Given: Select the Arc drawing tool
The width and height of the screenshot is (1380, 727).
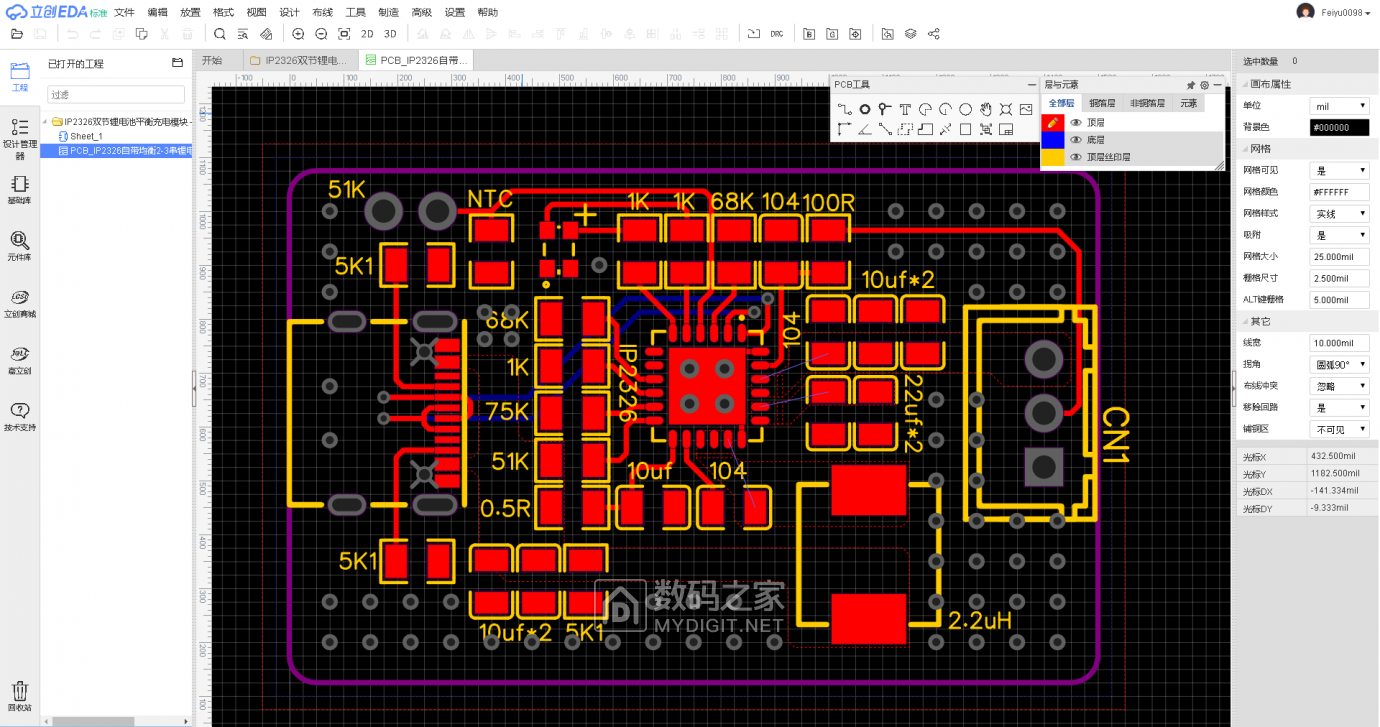Looking at the screenshot, I should [925, 110].
